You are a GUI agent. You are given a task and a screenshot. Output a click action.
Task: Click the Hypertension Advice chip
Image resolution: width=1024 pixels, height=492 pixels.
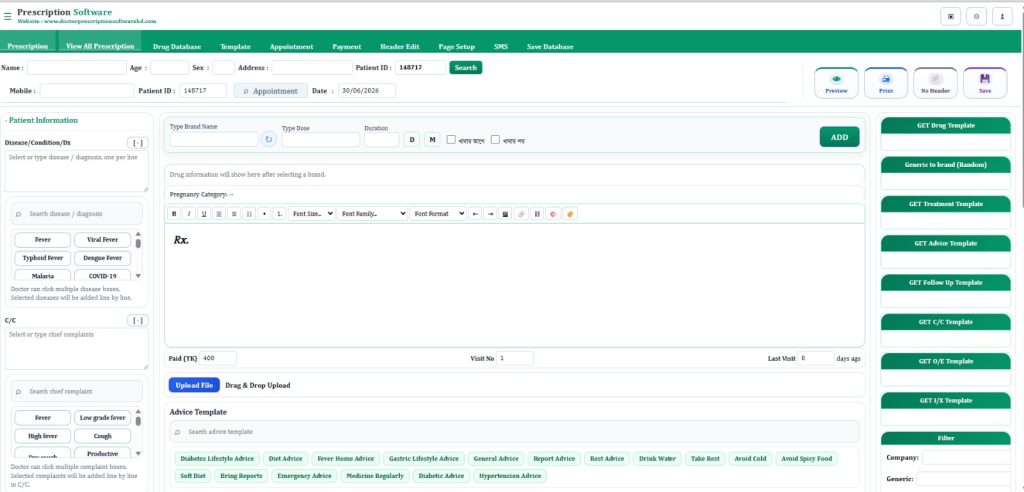(510, 476)
